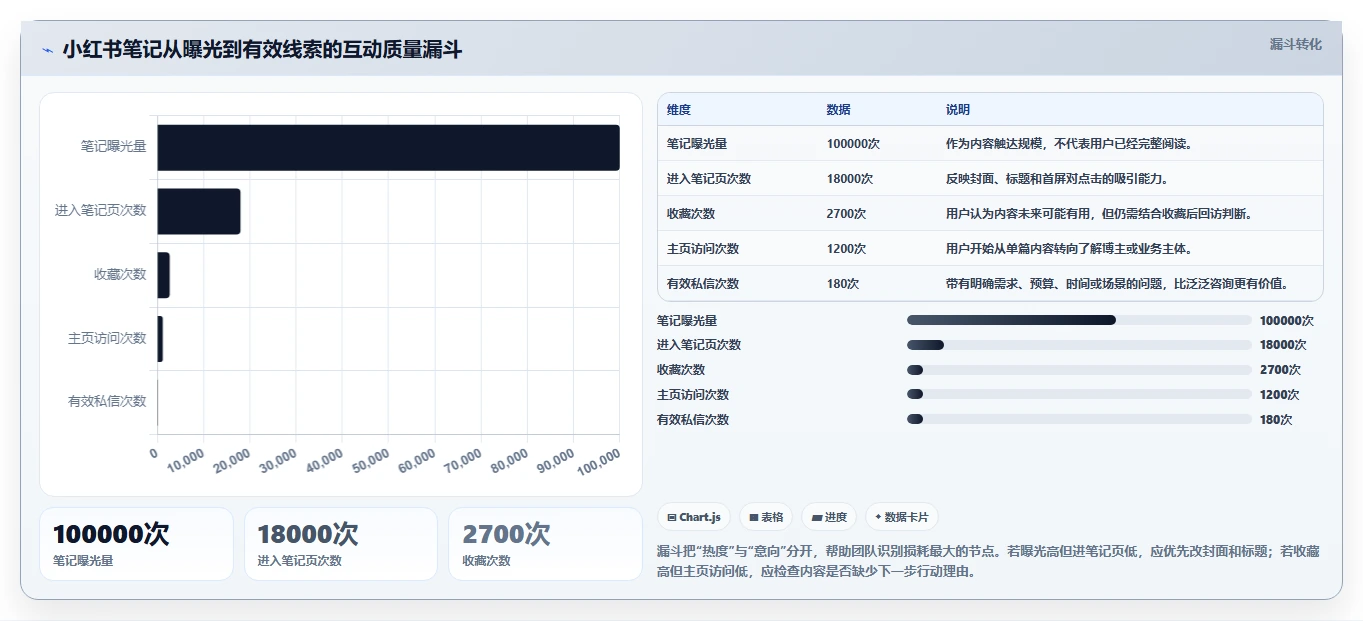The image size is (1363, 621).
Task: Click the 说明 table column header
Action: 958,110
